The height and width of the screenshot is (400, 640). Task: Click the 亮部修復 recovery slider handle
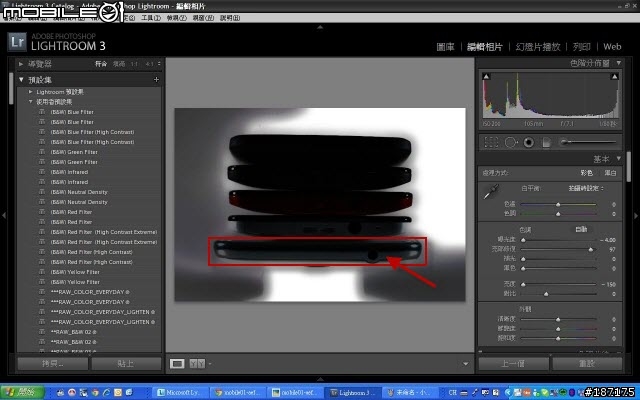(x=591, y=249)
